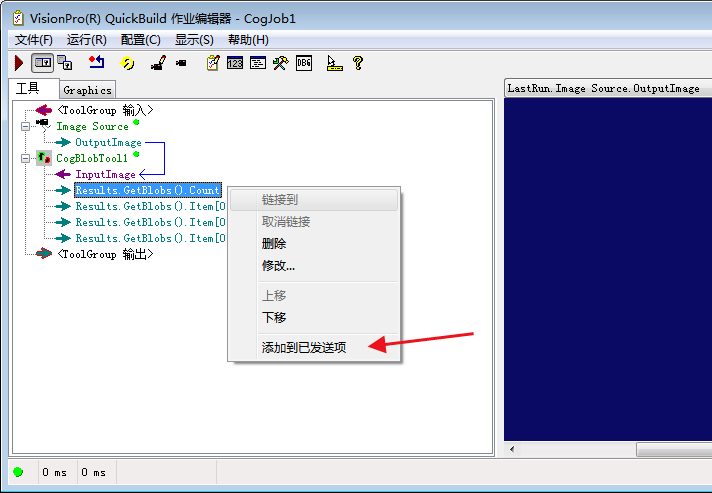Show job statistics with the 123 icon
The width and height of the screenshot is (712, 493).
click(235, 63)
